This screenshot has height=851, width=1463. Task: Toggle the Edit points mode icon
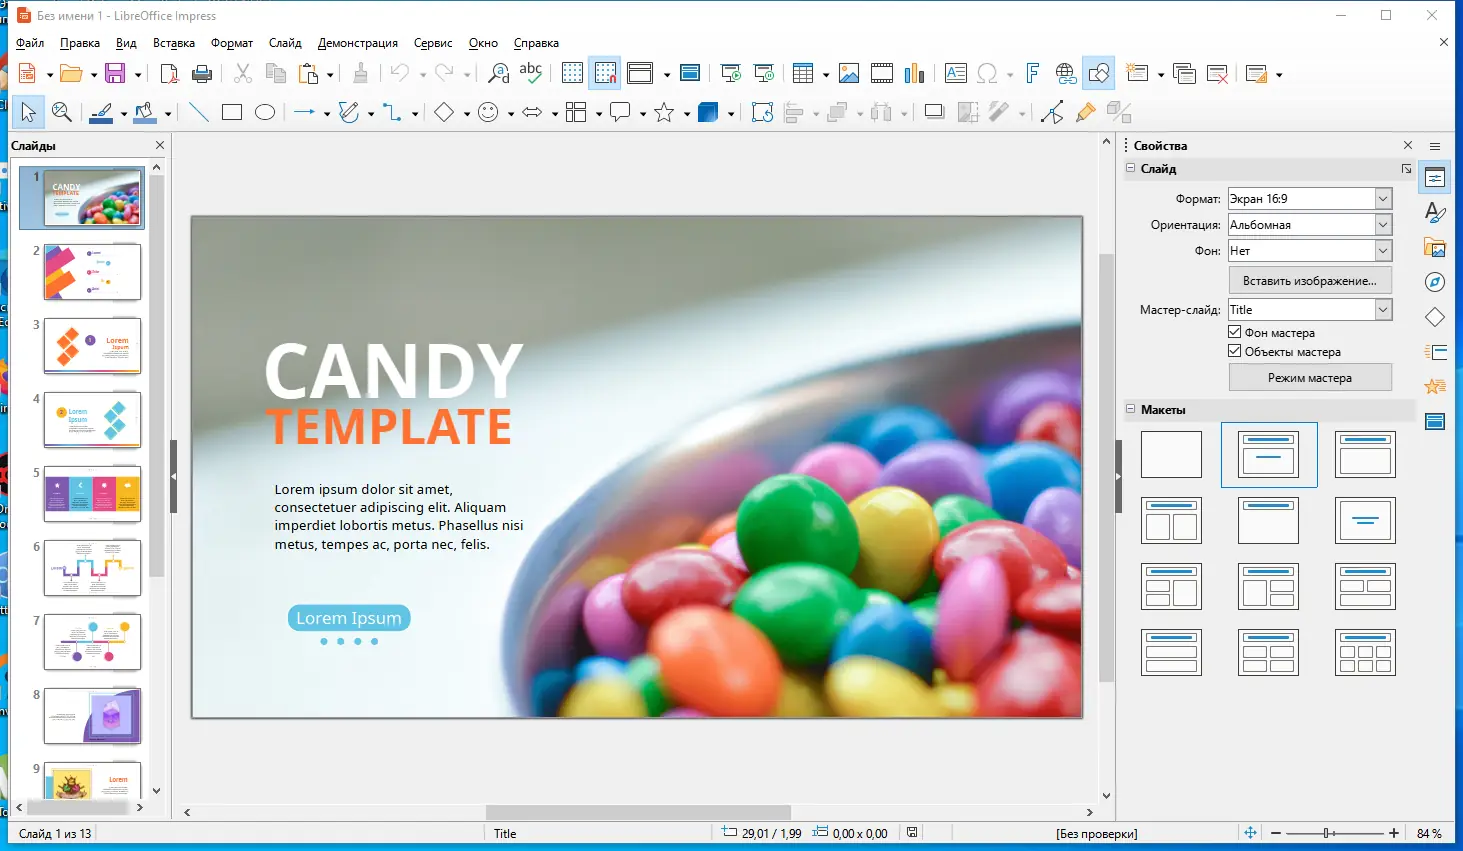[1052, 112]
